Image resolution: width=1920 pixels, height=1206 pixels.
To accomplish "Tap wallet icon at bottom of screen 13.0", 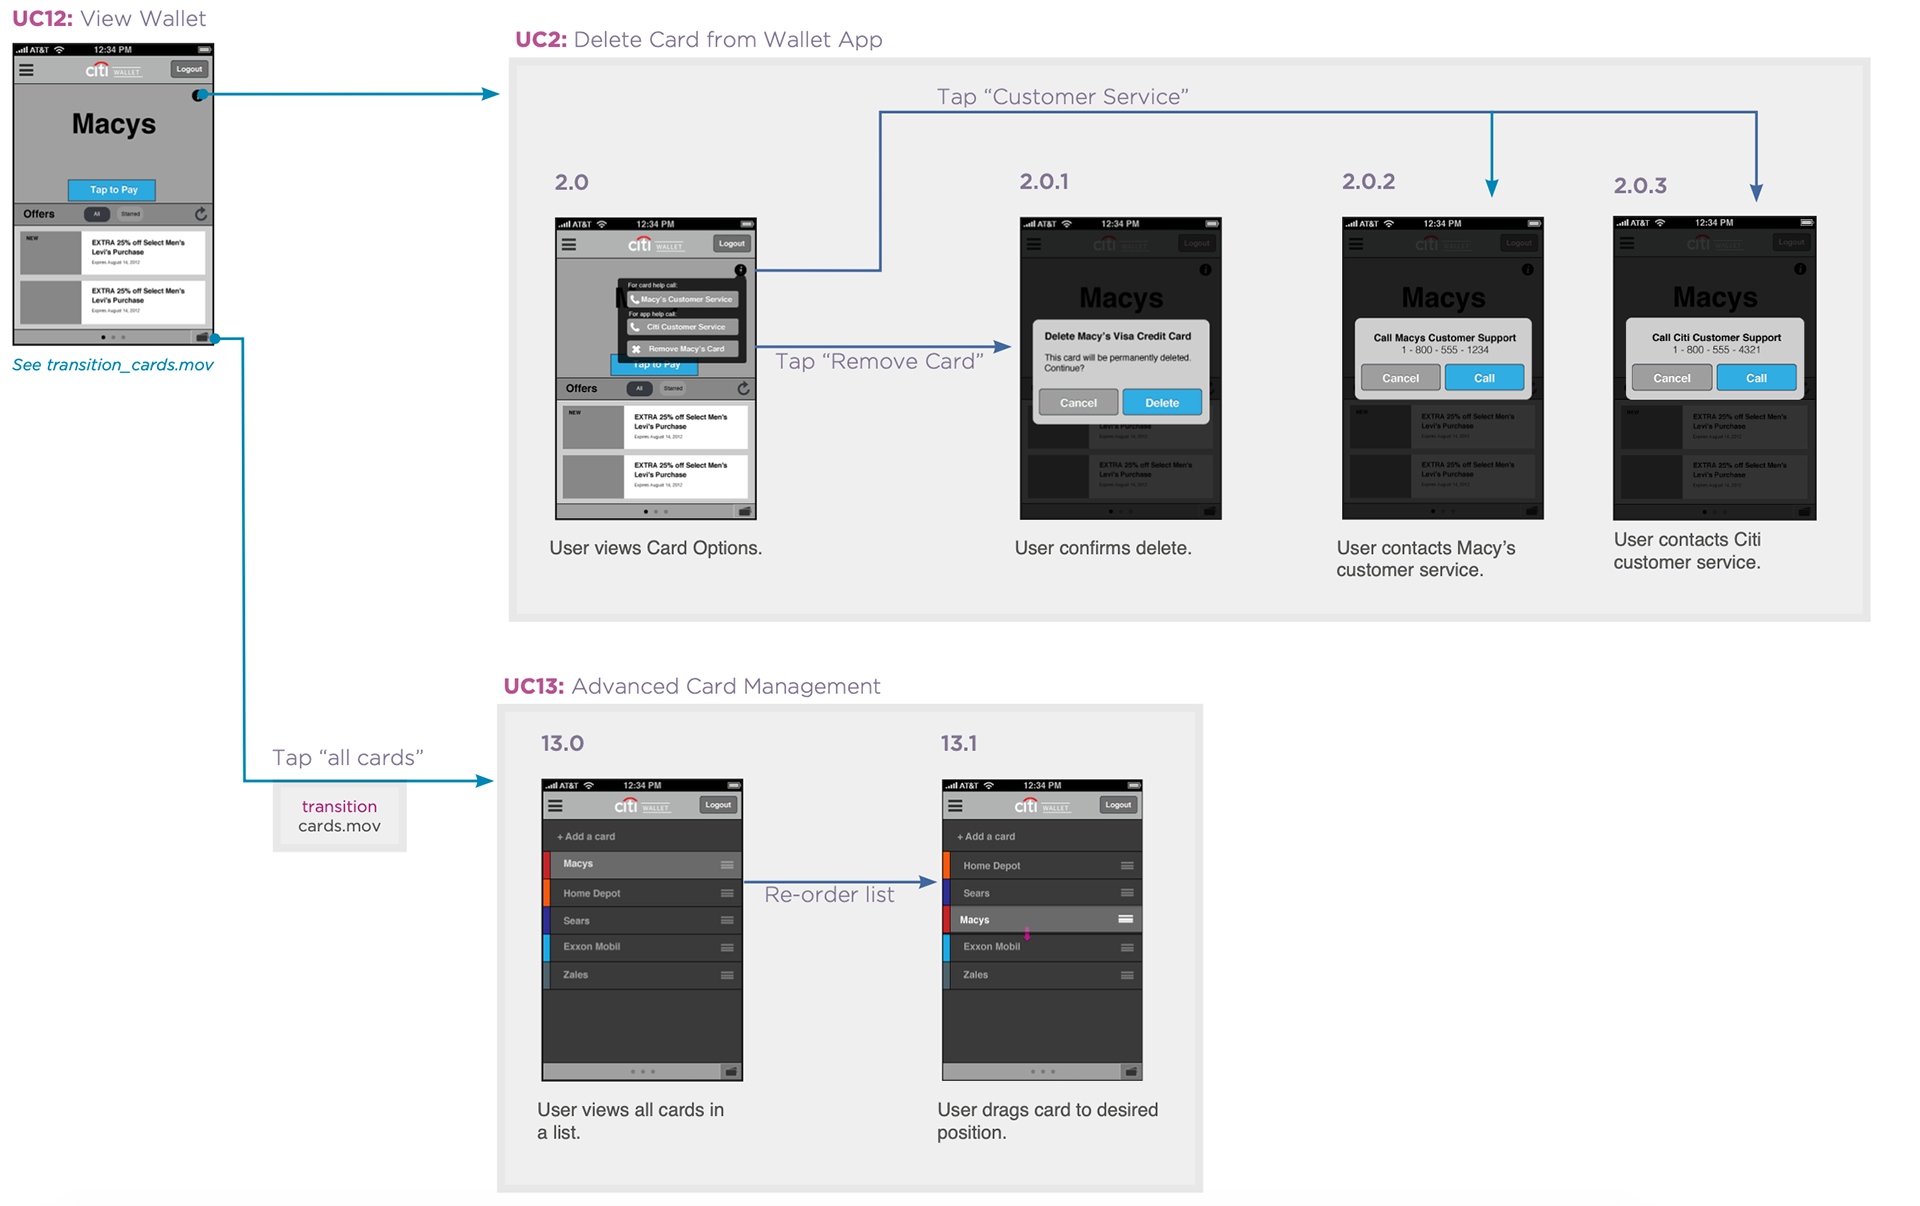I will 731,1072.
